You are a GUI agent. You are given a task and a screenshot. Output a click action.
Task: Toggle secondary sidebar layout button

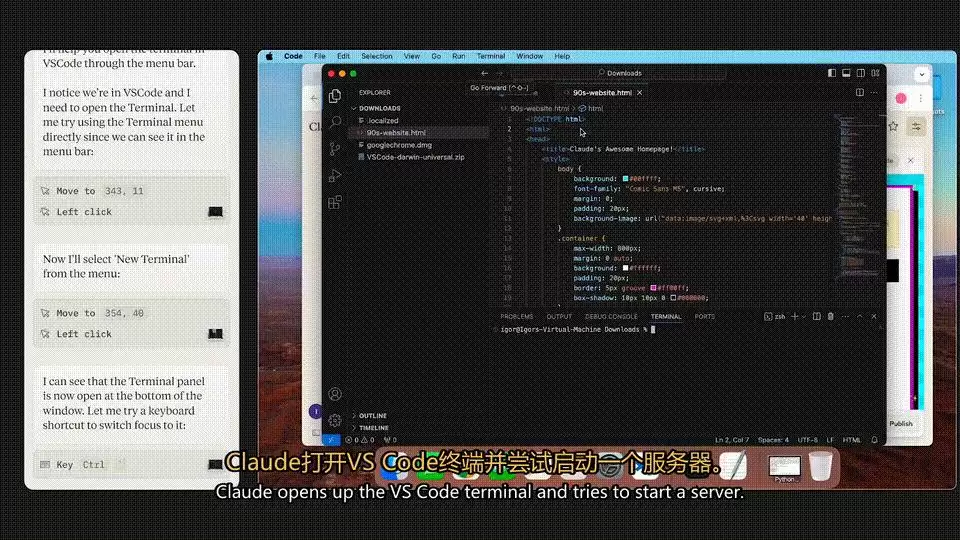pos(861,73)
